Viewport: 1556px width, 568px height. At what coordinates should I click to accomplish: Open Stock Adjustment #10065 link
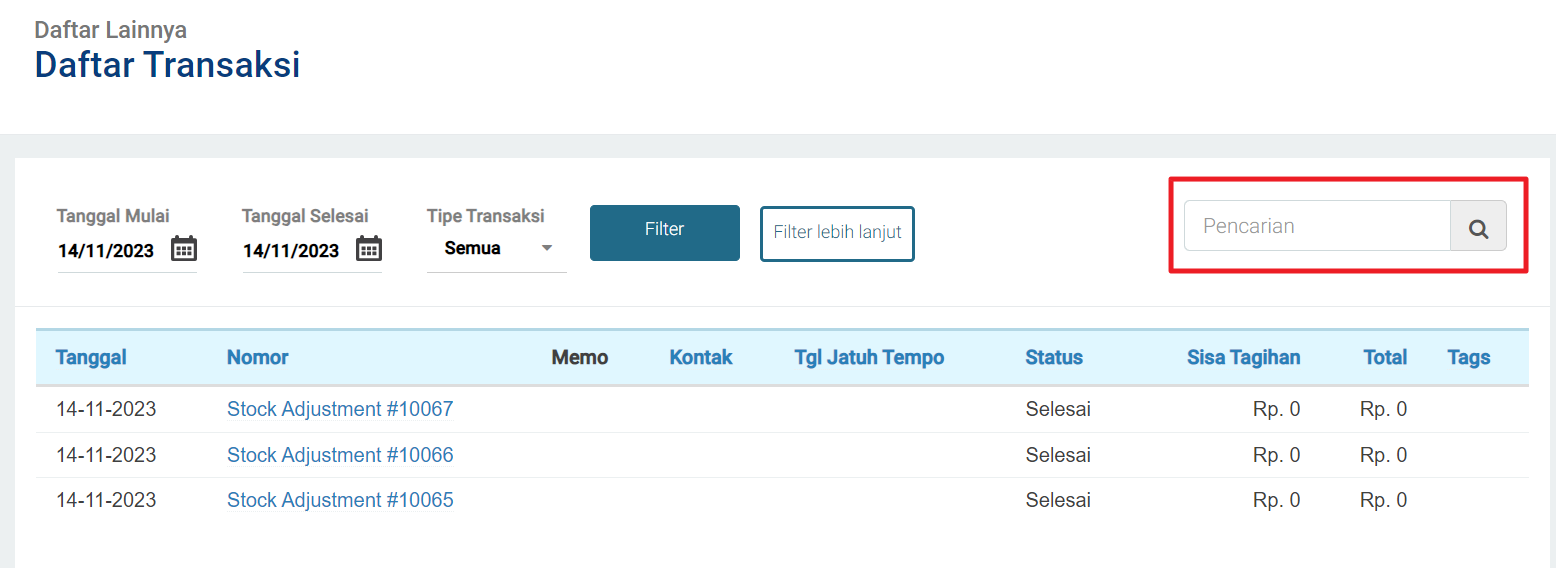coord(340,500)
